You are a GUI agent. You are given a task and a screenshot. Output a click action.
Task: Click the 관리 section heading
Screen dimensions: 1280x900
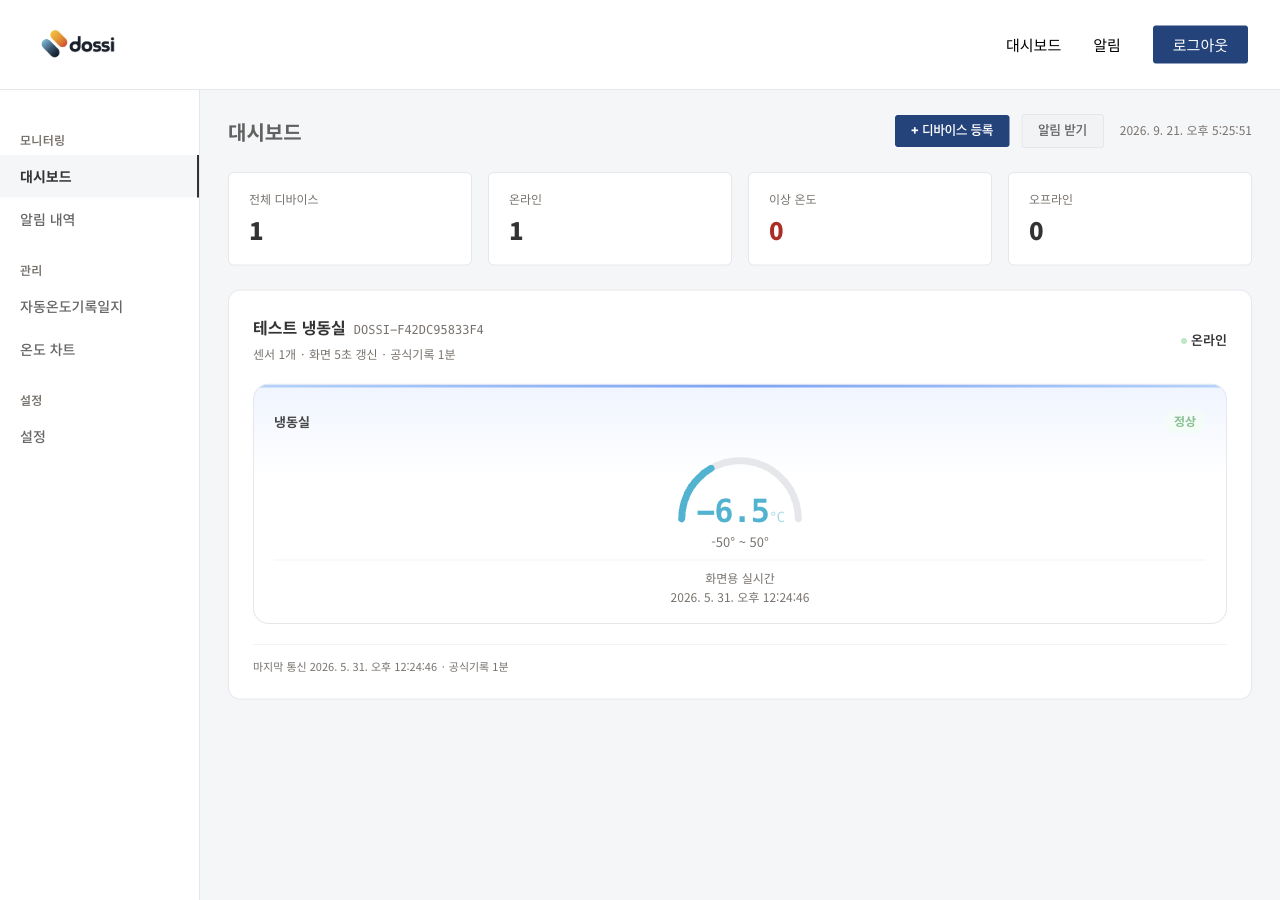tap(31, 270)
